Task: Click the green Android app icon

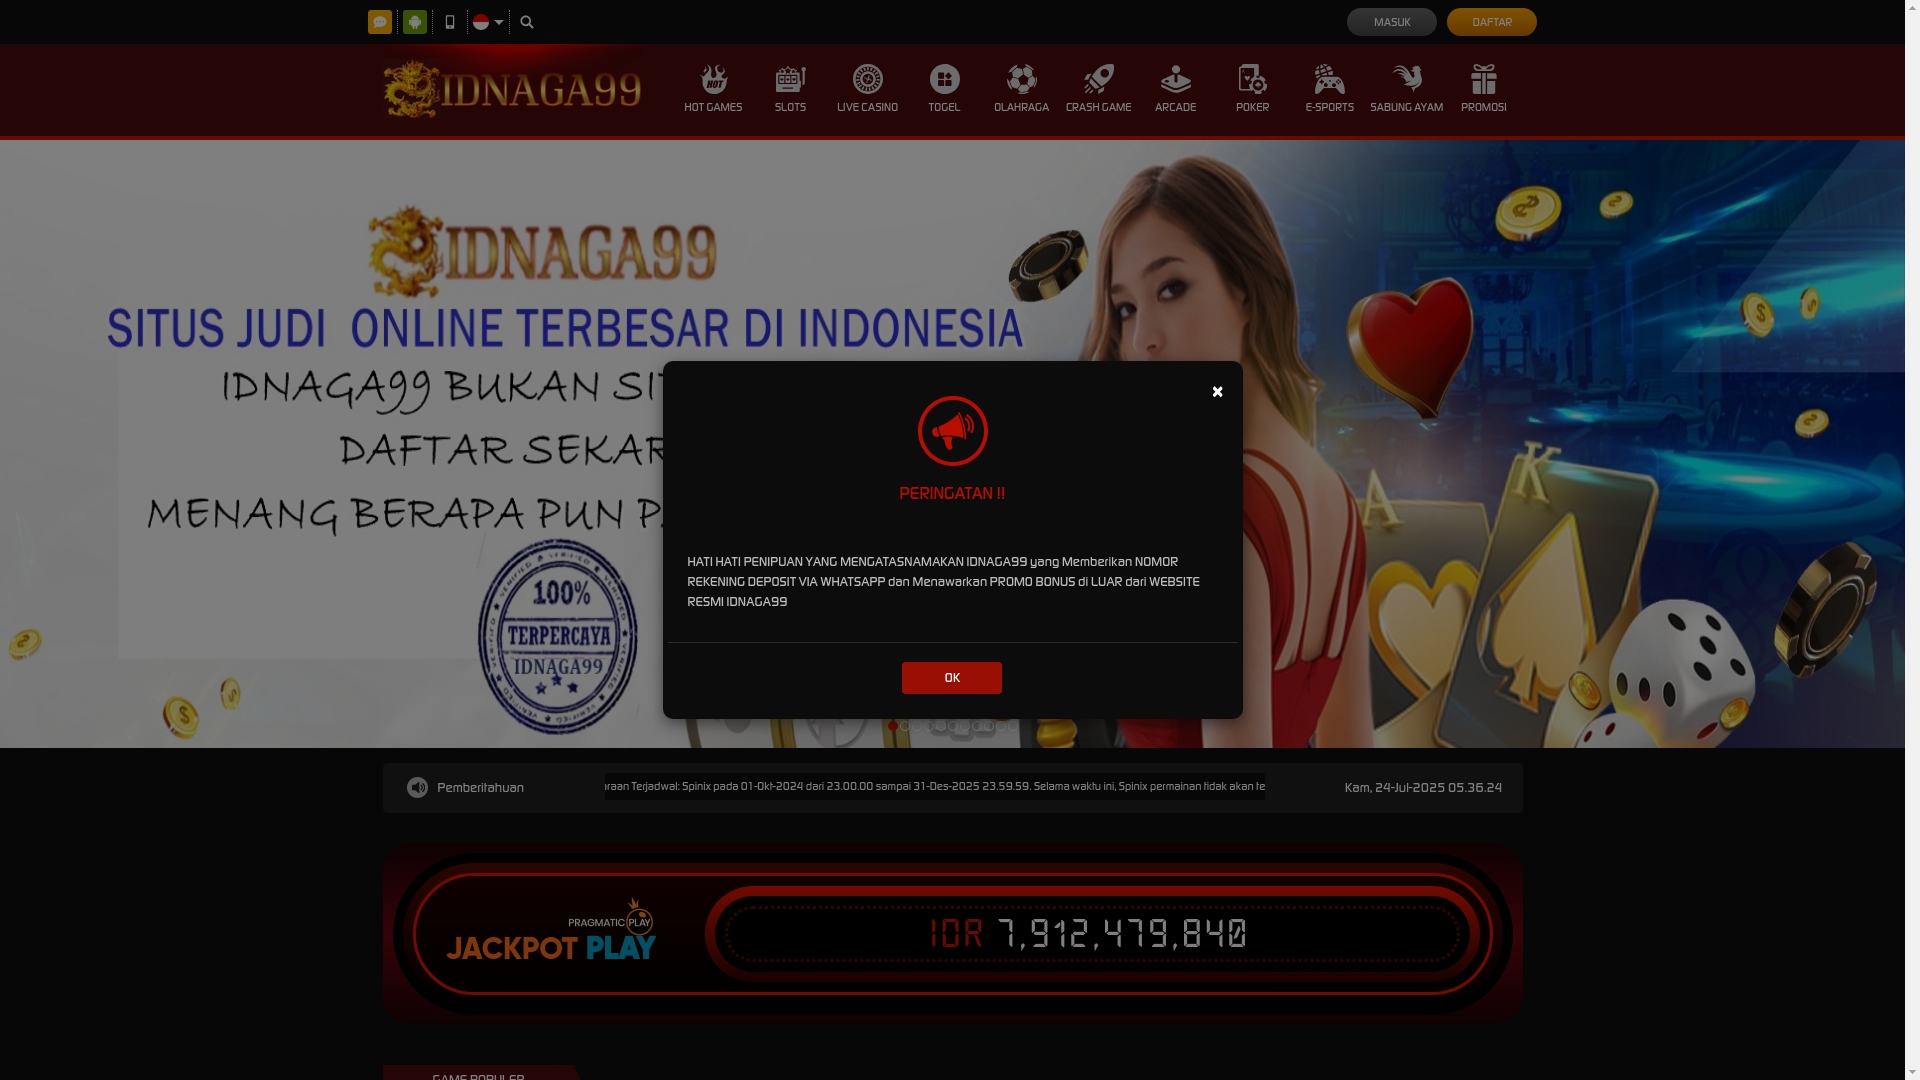Action: (x=415, y=22)
